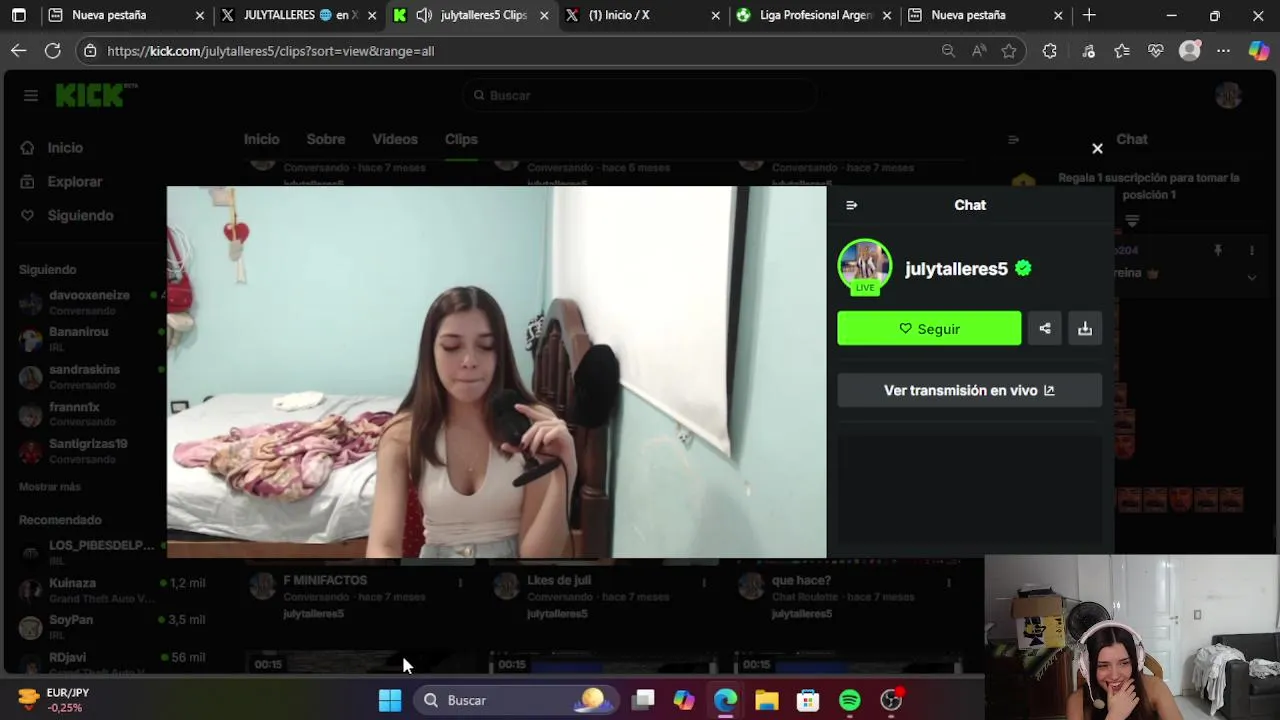Screen dimensions: 1280x720
Task: Click the pin icon in background chat
Action: [1217, 251]
